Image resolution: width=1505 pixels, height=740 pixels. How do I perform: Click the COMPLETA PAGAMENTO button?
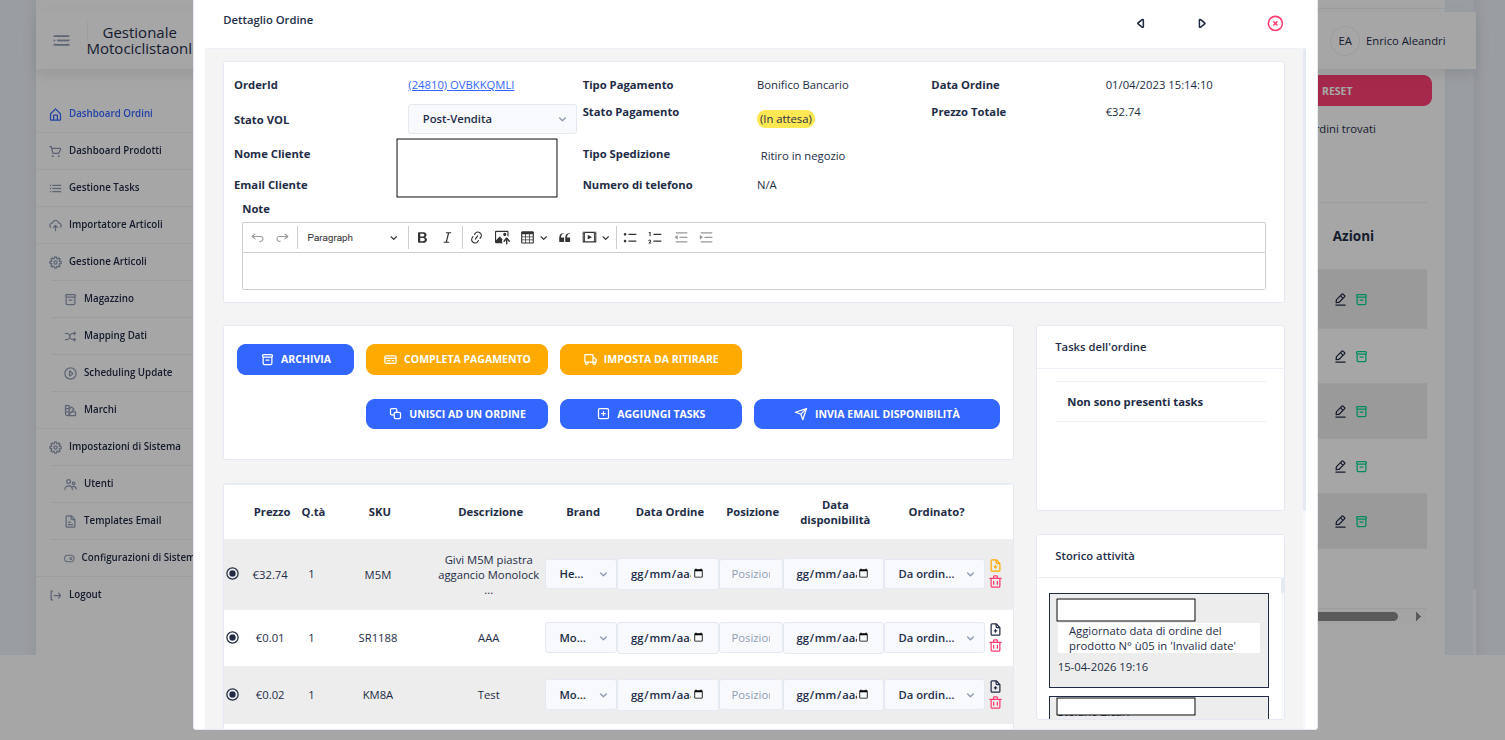pyautogui.click(x=456, y=359)
